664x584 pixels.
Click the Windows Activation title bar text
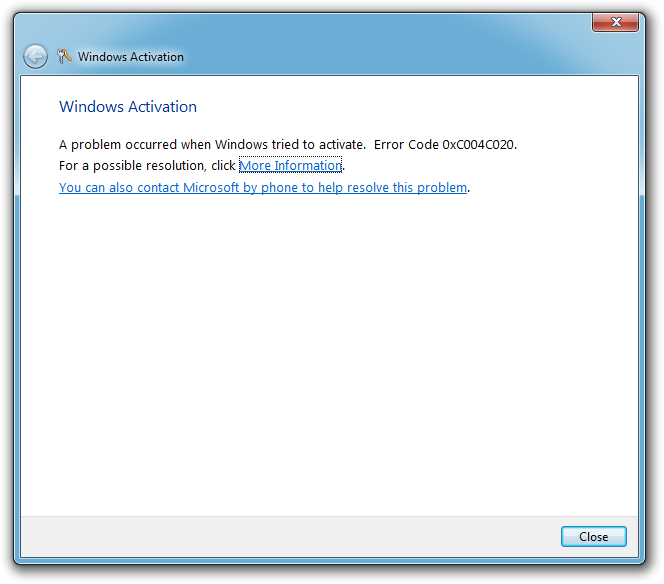131,57
